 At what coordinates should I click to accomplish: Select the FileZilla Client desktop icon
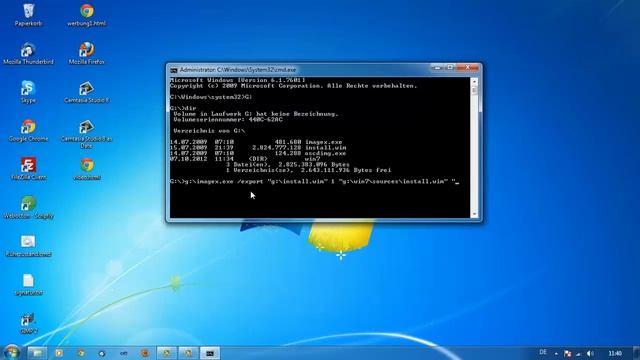28,169
